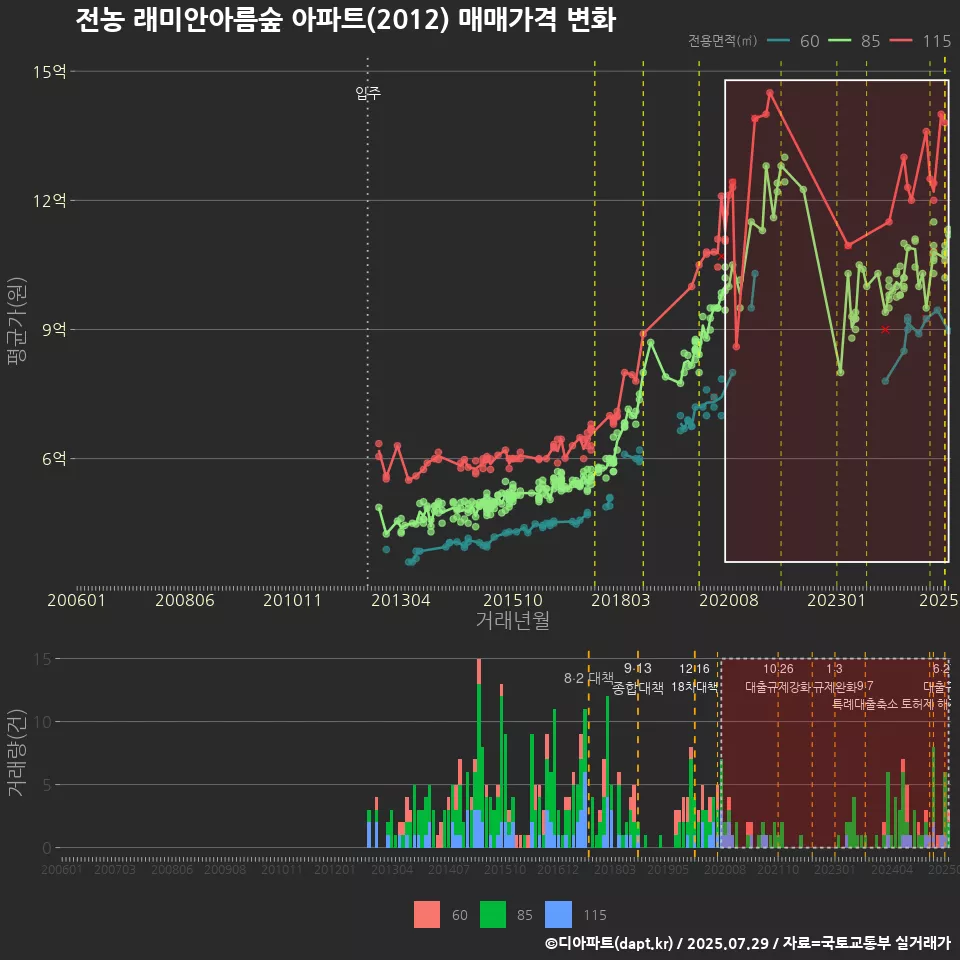Click the '201407' label on the volume chart axis
Image resolution: width=960 pixels, height=960 pixels.
(x=449, y=869)
